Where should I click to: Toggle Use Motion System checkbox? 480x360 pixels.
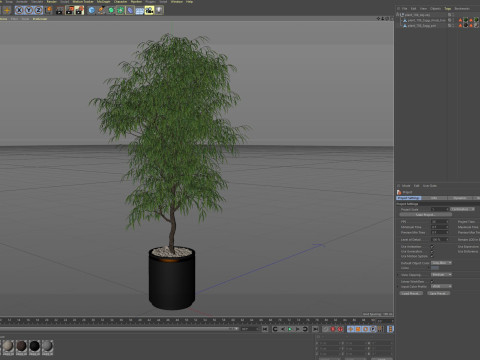(432, 256)
